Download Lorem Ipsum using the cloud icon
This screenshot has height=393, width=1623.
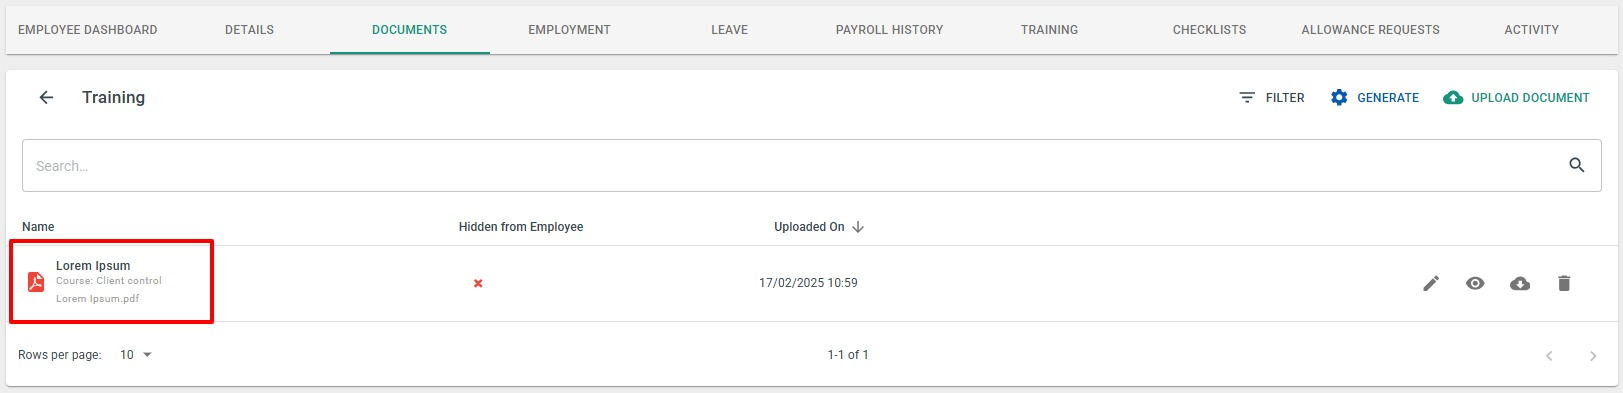pyautogui.click(x=1520, y=283)
